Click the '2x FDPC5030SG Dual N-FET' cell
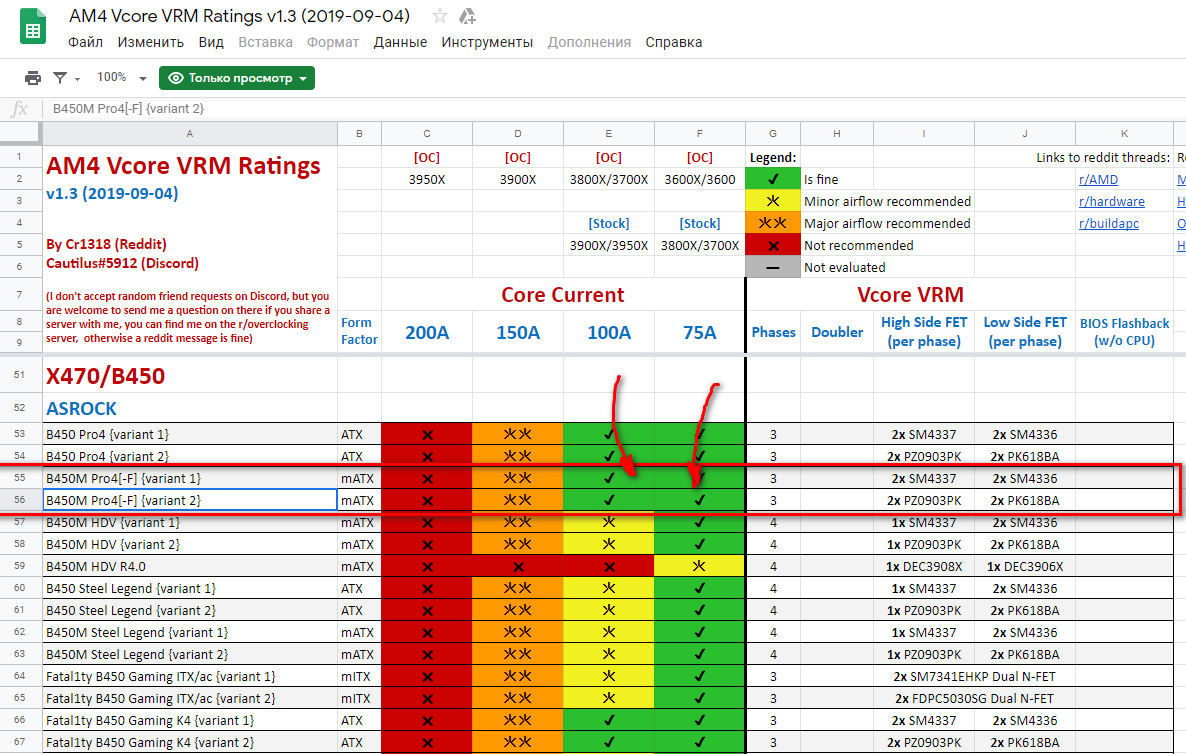 pyautogui.click(x=974, y=698)
